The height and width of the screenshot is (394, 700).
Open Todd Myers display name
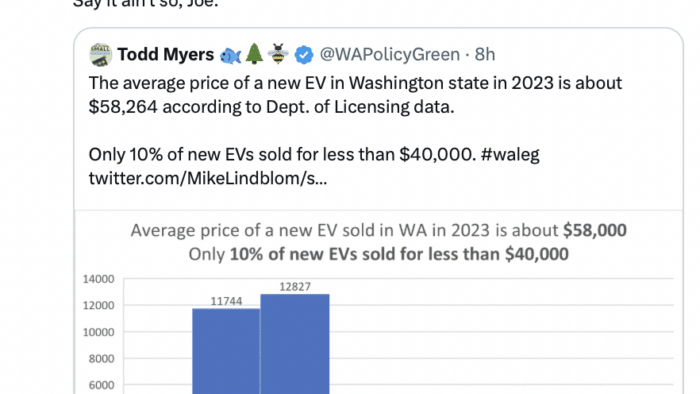click(x=166, y=54)
